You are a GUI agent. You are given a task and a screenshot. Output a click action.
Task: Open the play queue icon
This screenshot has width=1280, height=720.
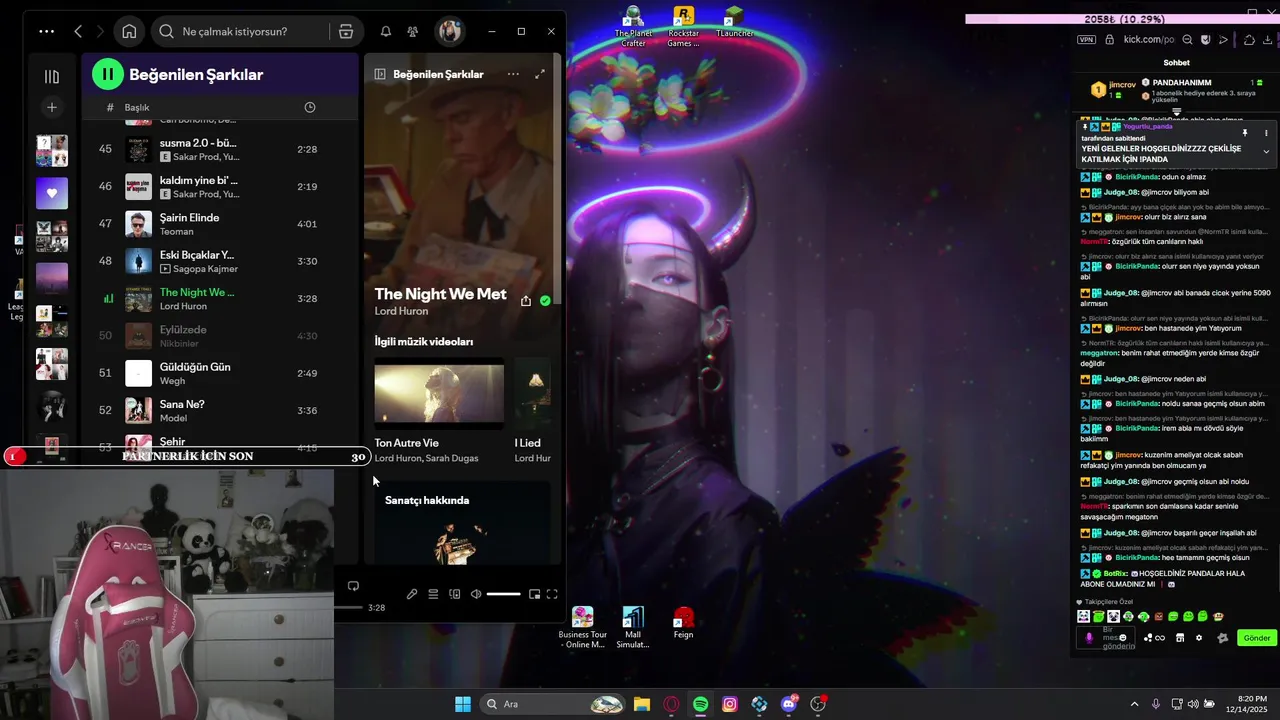433,594
